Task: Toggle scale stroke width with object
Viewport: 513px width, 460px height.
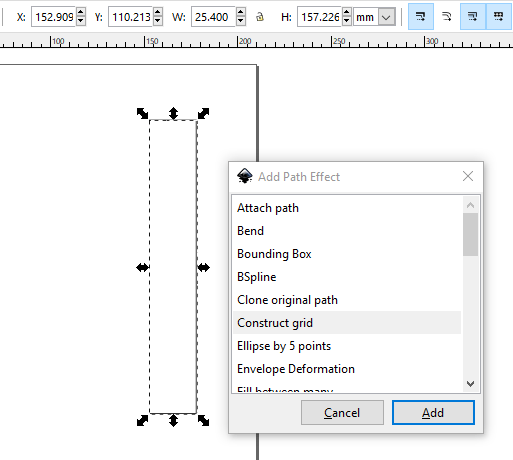Action: click(421, 16)
